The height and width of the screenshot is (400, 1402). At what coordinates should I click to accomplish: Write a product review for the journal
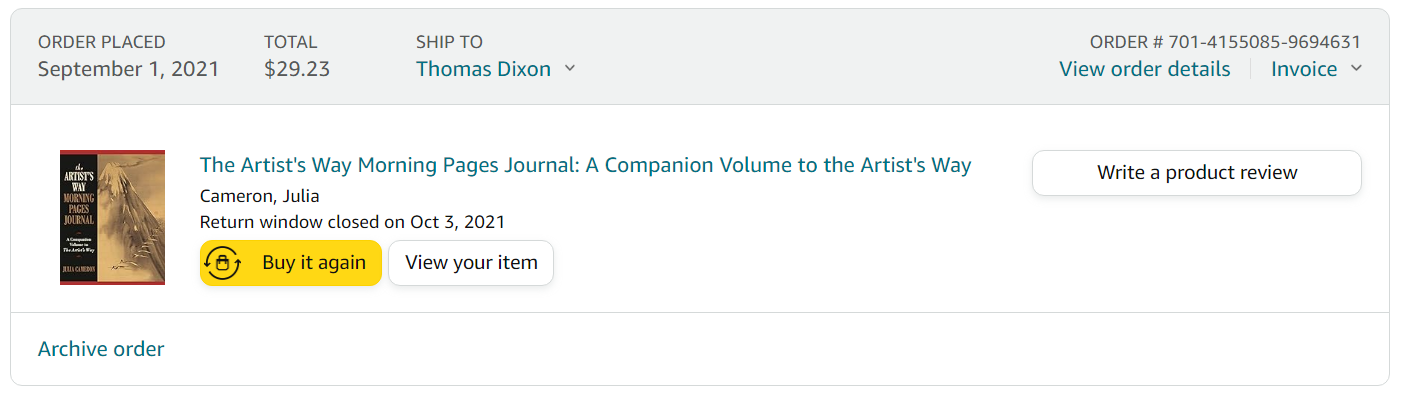1197,173
